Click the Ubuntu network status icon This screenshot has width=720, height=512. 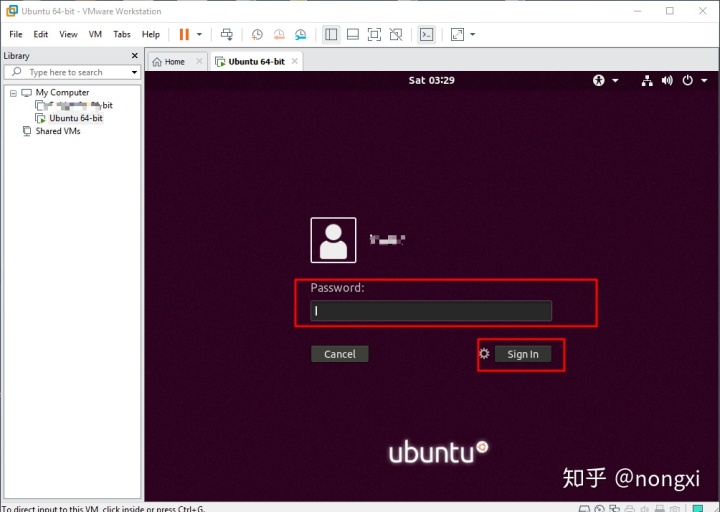click(x=647, y=81)
